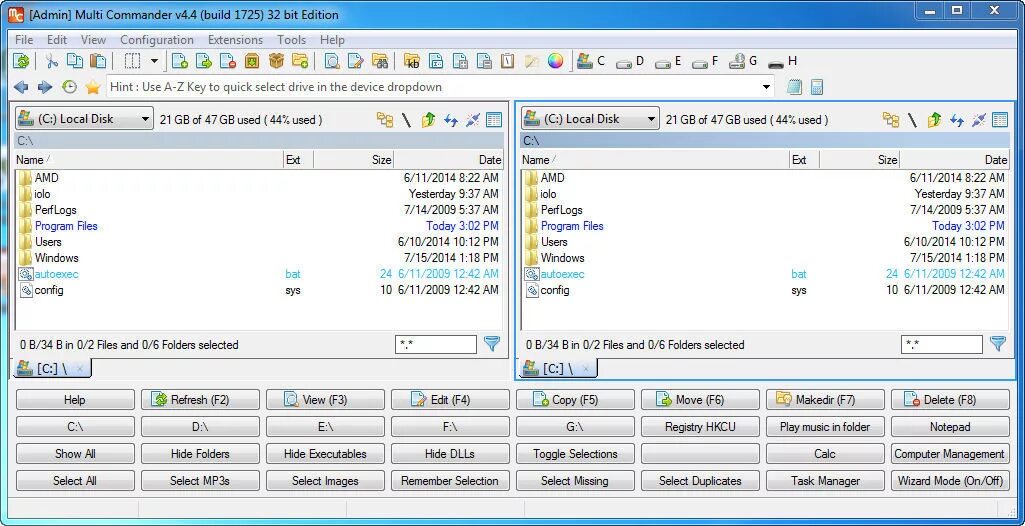
Task: Open the selection dropdown arrow in toolbar
Action: tap(154, 61)
